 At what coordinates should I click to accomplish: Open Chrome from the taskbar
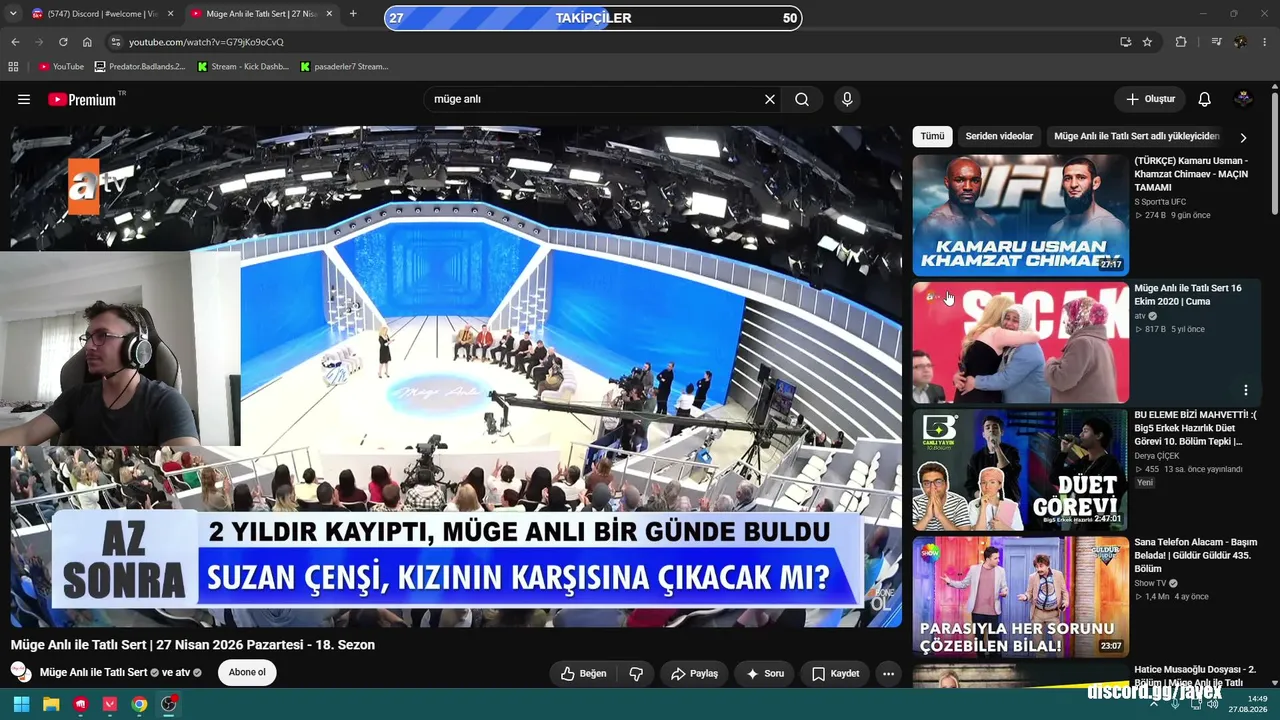tap(139, 704)
